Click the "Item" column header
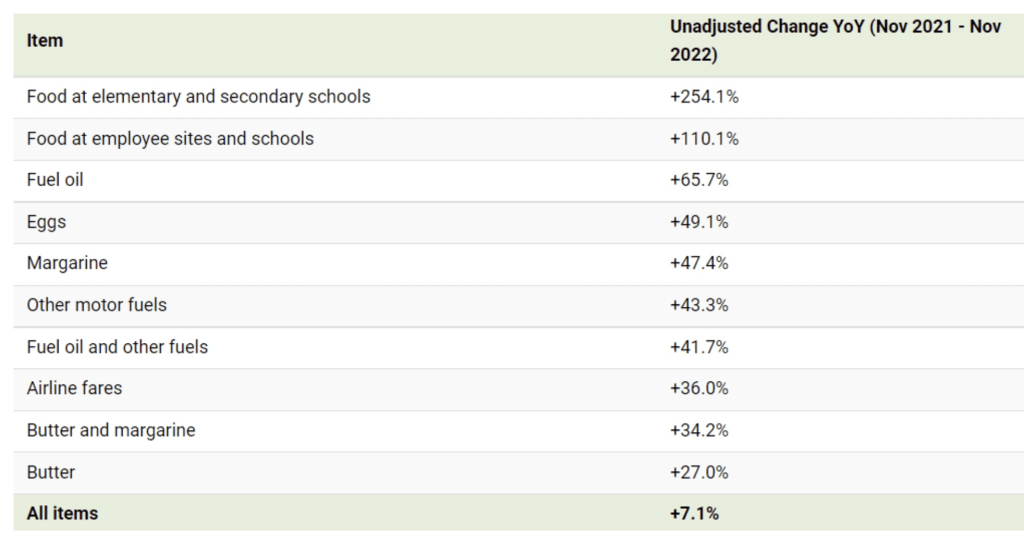The image size is (1024, 541). point(45,41)
